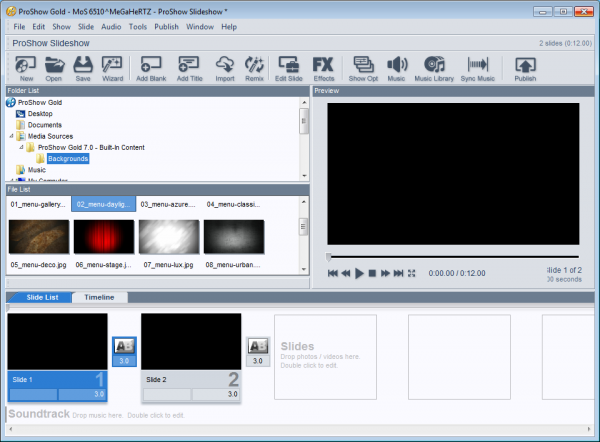The height and width of the screenshot is (442, 600).
Task: Launch the Wizard tool
Action: [112, 69]
